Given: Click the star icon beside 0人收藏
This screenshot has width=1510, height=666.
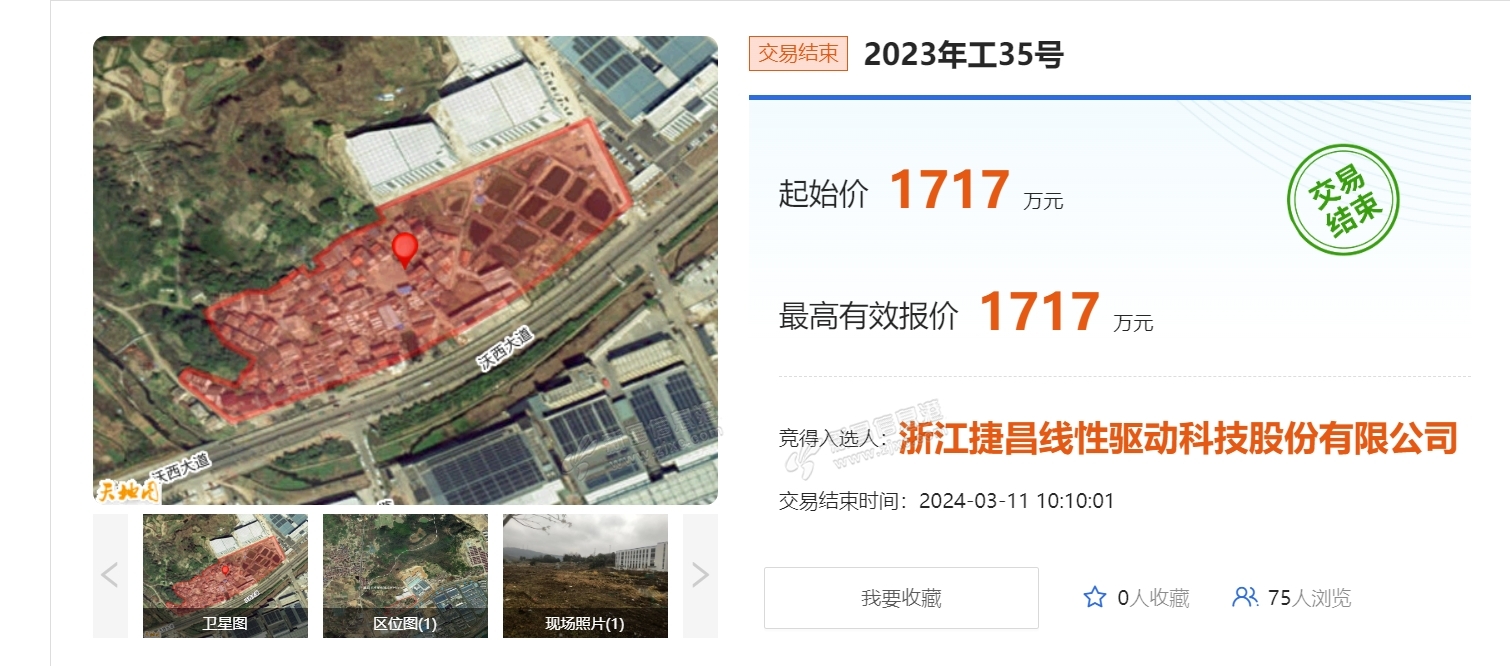Looking at the screenshot, I should [1095, 598].
